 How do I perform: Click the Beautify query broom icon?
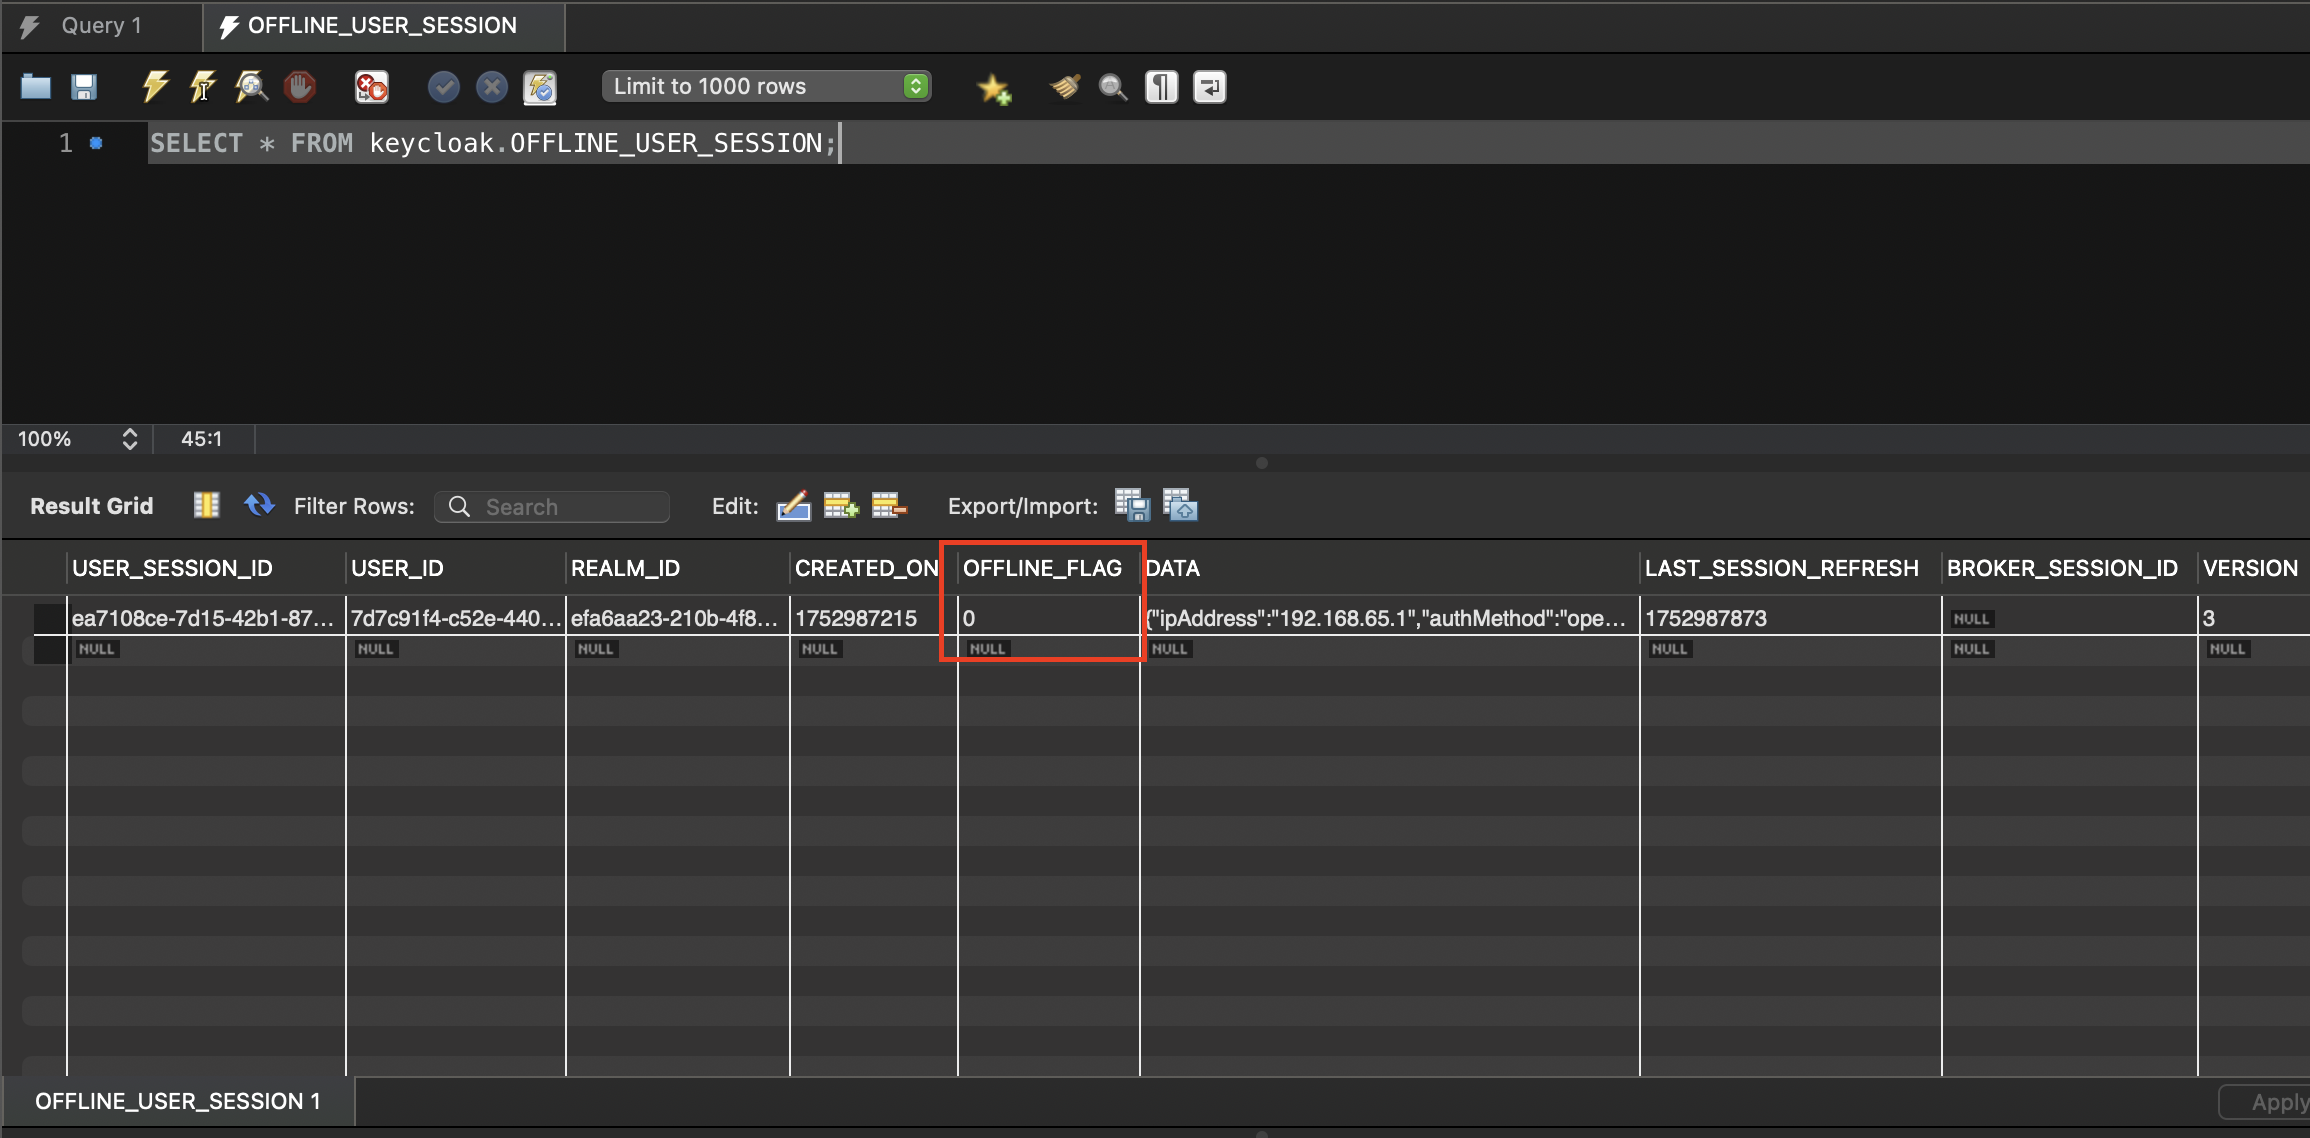click(x=1065, y=87)
